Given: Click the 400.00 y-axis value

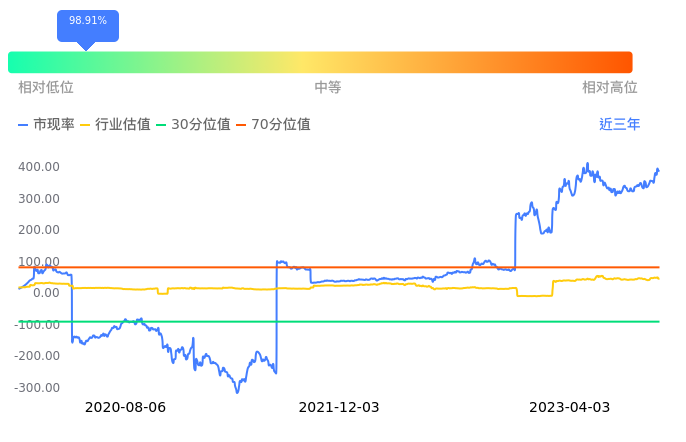Looking at the screenshot, I should pyautogui.click(x=38, y=167).
